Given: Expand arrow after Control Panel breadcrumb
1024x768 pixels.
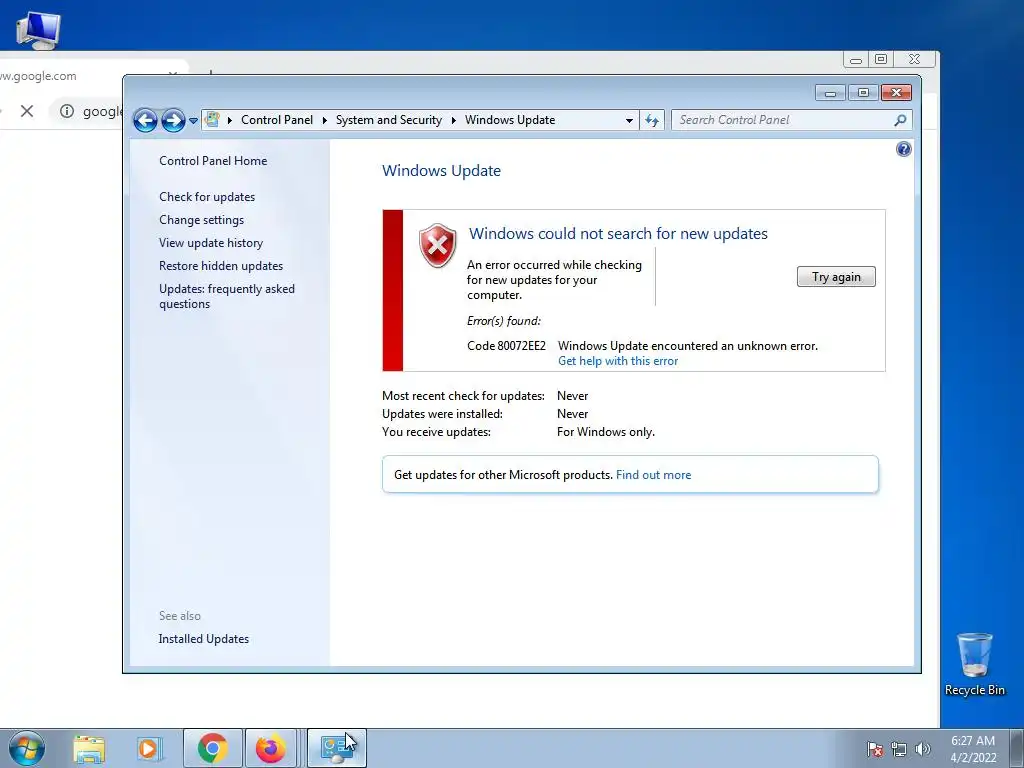Looking at the screenshot, I should [x=325, y=120].
